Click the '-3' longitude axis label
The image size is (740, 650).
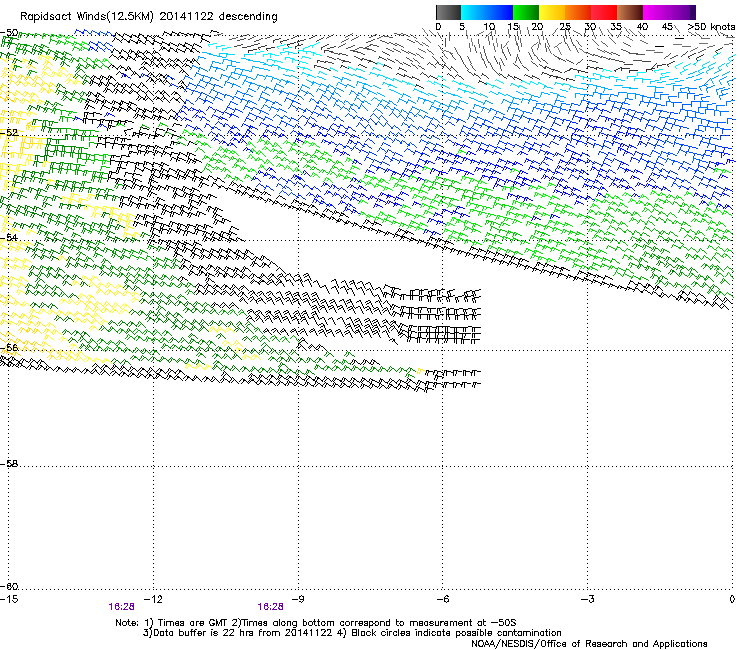pyautogui.click(x=588, y=599)
